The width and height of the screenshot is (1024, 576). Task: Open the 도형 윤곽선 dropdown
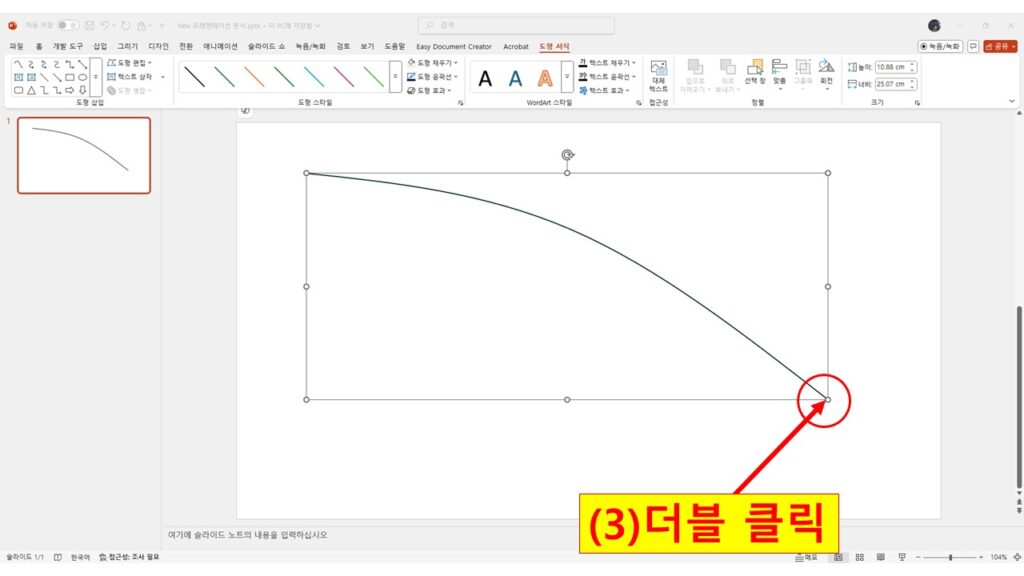point(432,76)
